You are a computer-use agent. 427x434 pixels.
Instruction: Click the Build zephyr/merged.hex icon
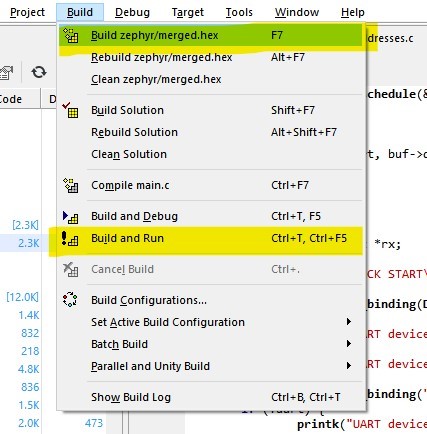point(71,35)
